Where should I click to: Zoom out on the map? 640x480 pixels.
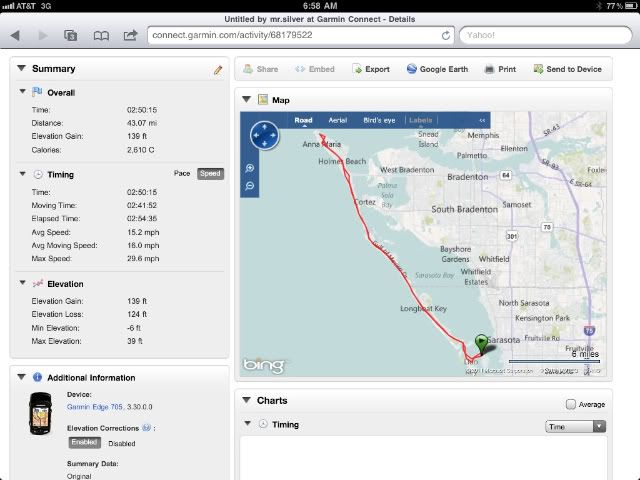tap(249, 186)
